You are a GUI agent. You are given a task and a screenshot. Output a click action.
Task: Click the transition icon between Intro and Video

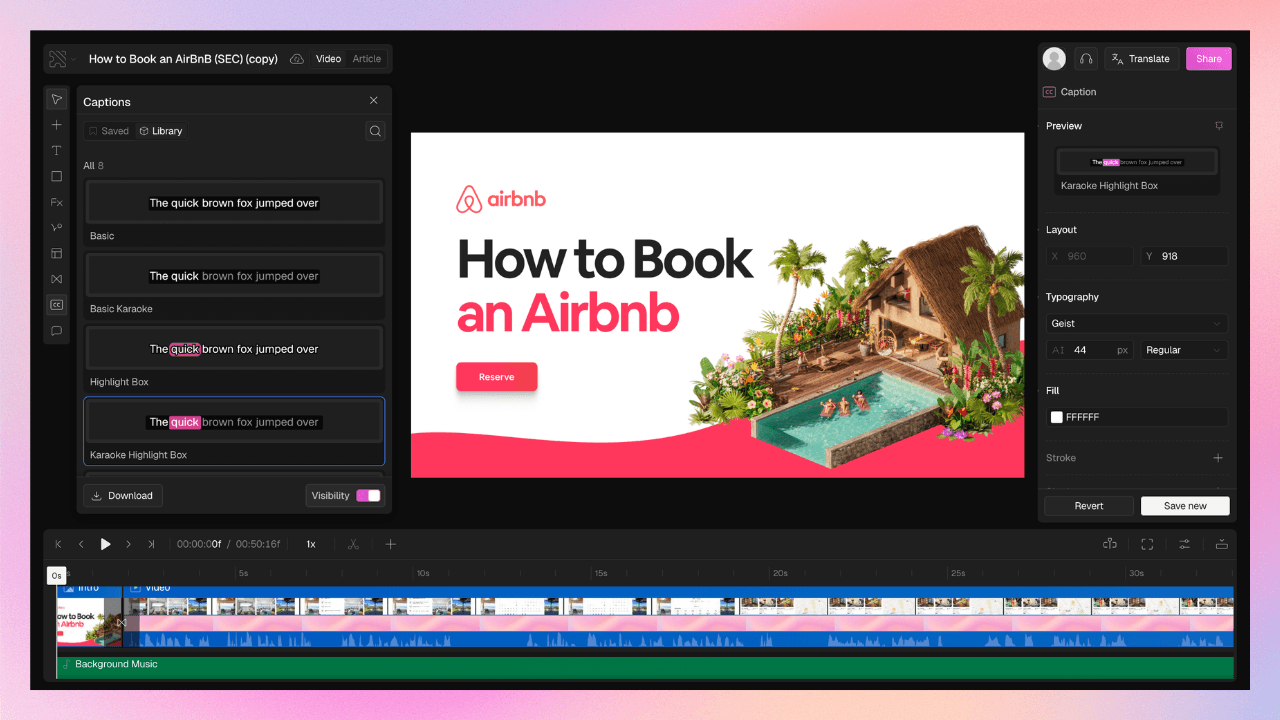(121, 622)
